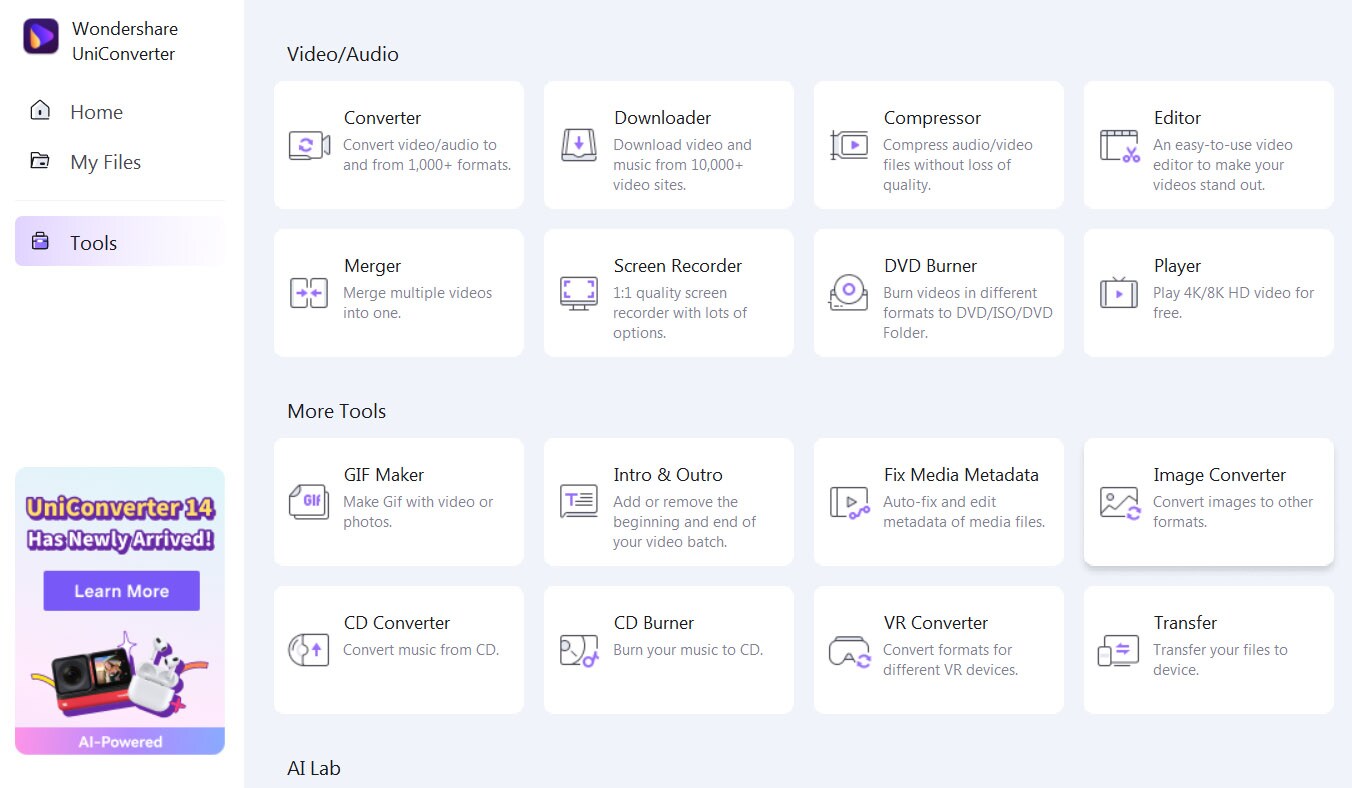Click "Convert formats for different VR devices."

950,660
